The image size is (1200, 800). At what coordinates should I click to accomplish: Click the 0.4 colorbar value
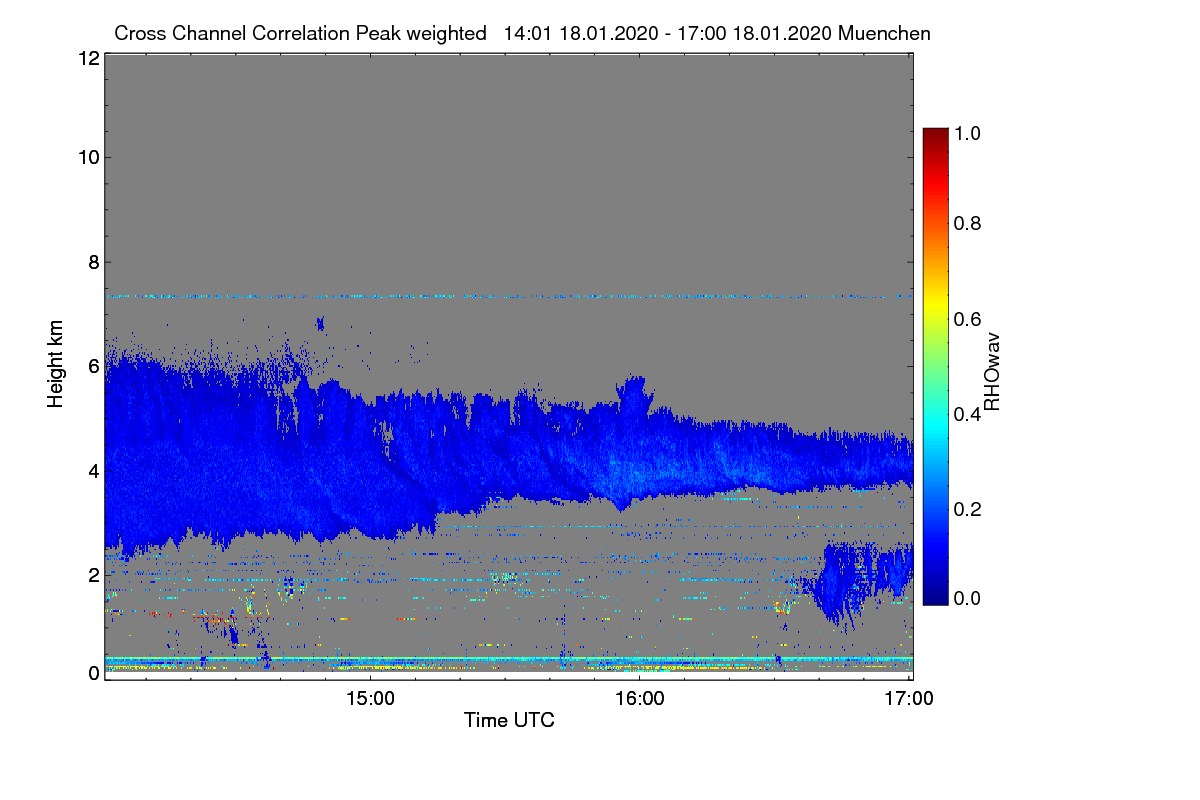point(968,413)
